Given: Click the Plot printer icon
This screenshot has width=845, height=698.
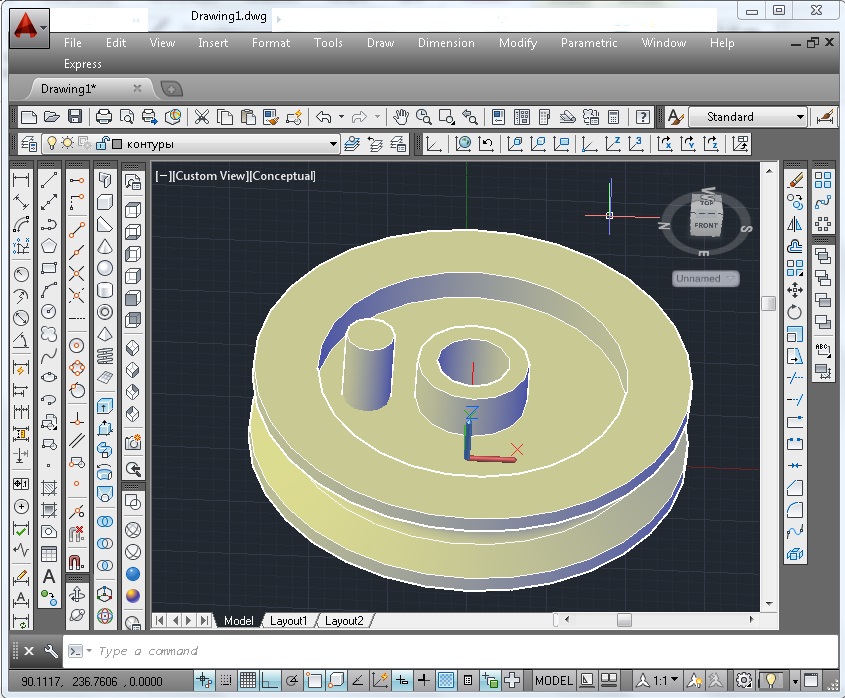Looking at the screenshot, I should [103, 116].
